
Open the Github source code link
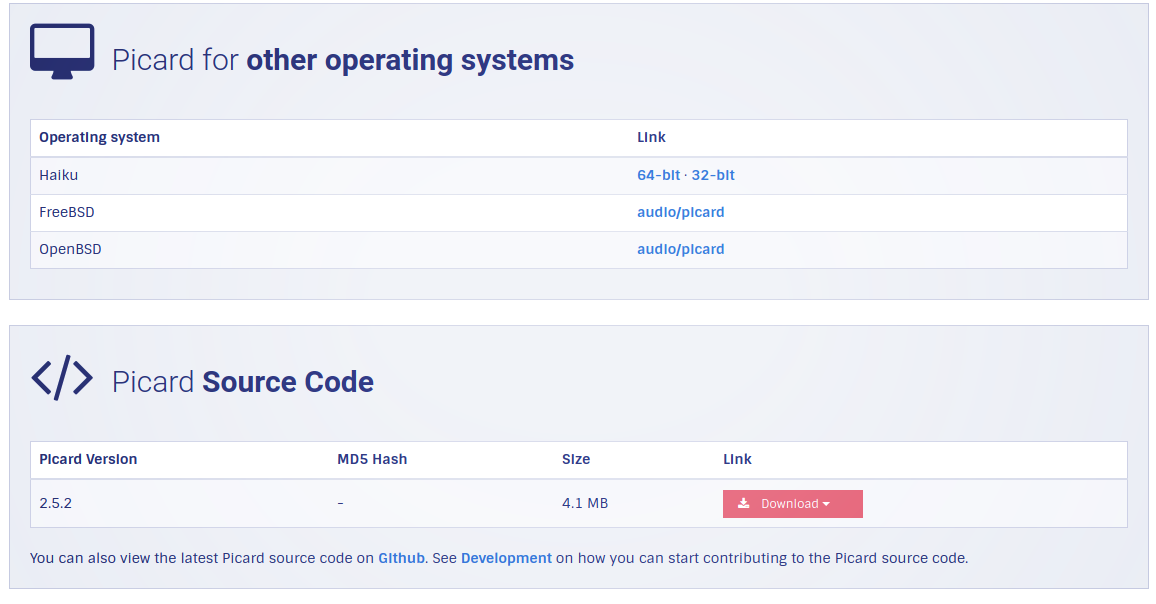click(401, 558)
